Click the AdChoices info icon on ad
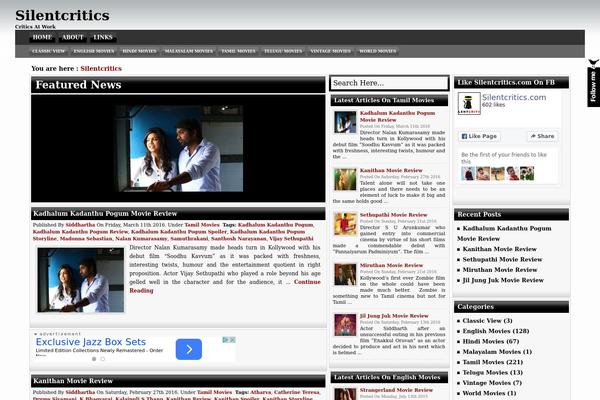 pos(226,340)
